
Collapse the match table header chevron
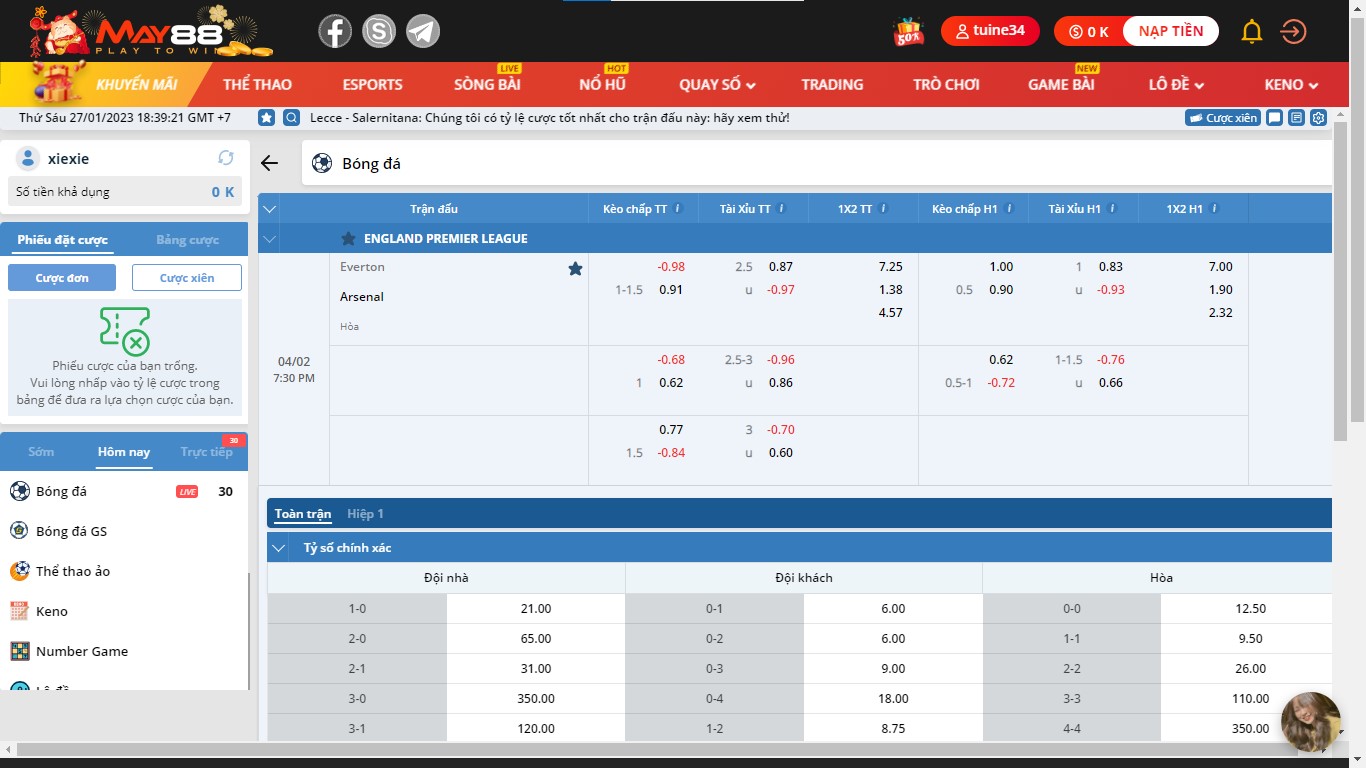pos(268,209)
